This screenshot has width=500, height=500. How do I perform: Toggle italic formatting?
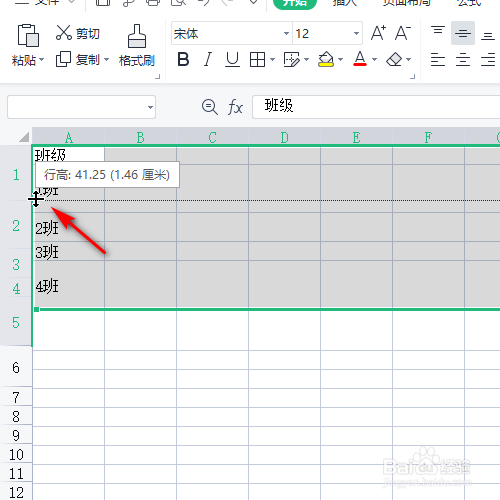coord(208,60)
